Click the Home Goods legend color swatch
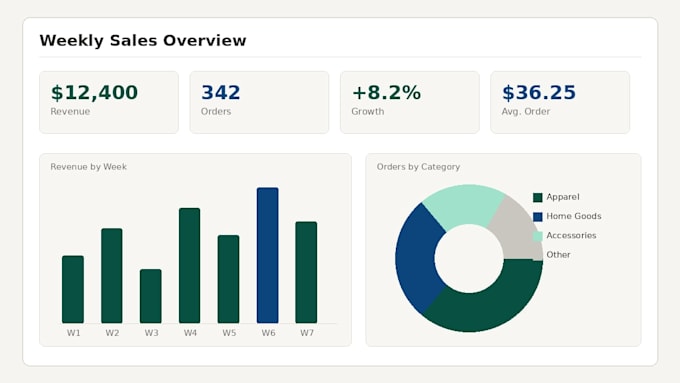 tap(537, 217)
